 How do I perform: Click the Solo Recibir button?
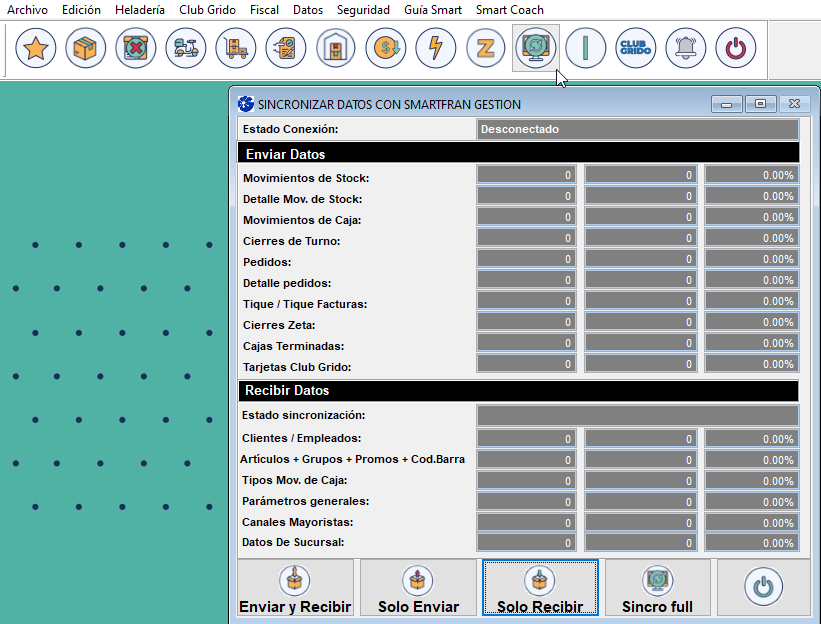540,588
